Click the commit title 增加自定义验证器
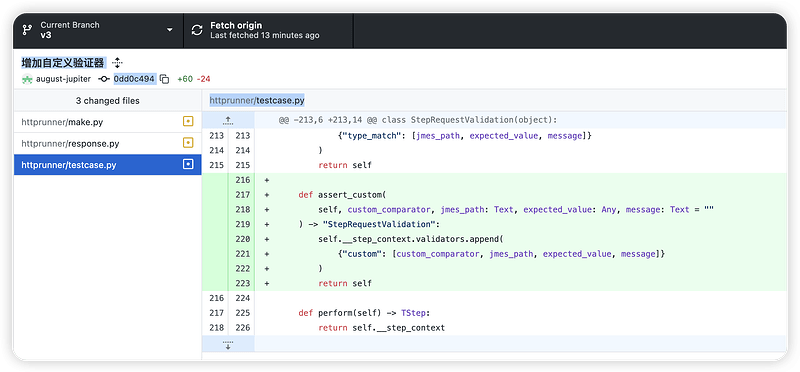 point(63,63)
